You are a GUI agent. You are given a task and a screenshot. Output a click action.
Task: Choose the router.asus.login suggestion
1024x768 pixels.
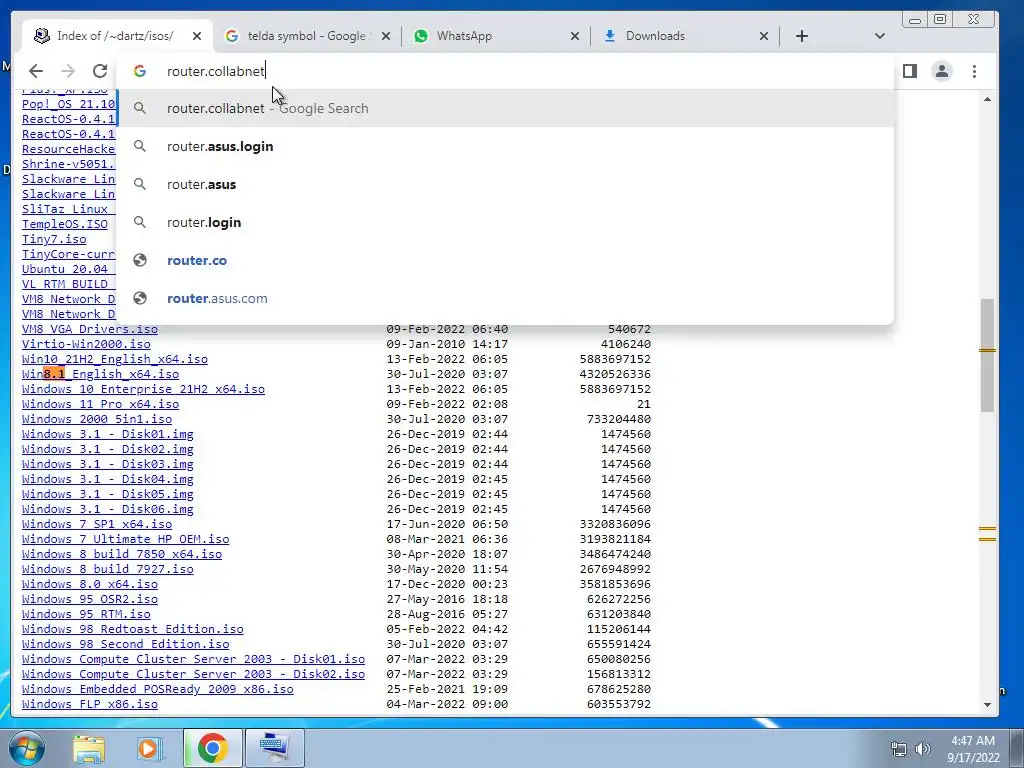point(505,146)
